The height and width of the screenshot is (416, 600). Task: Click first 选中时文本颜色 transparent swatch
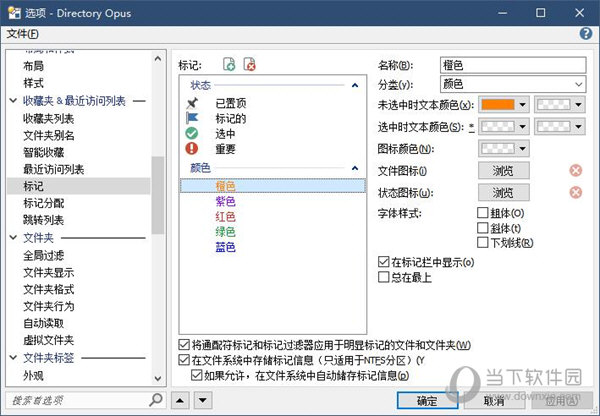click(497, 127)
